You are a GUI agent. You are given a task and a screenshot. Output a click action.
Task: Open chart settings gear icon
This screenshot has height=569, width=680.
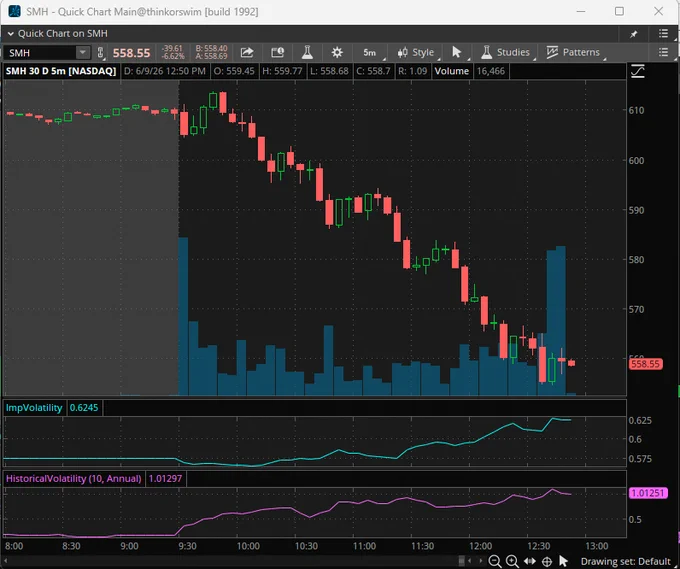click(337, 52)
